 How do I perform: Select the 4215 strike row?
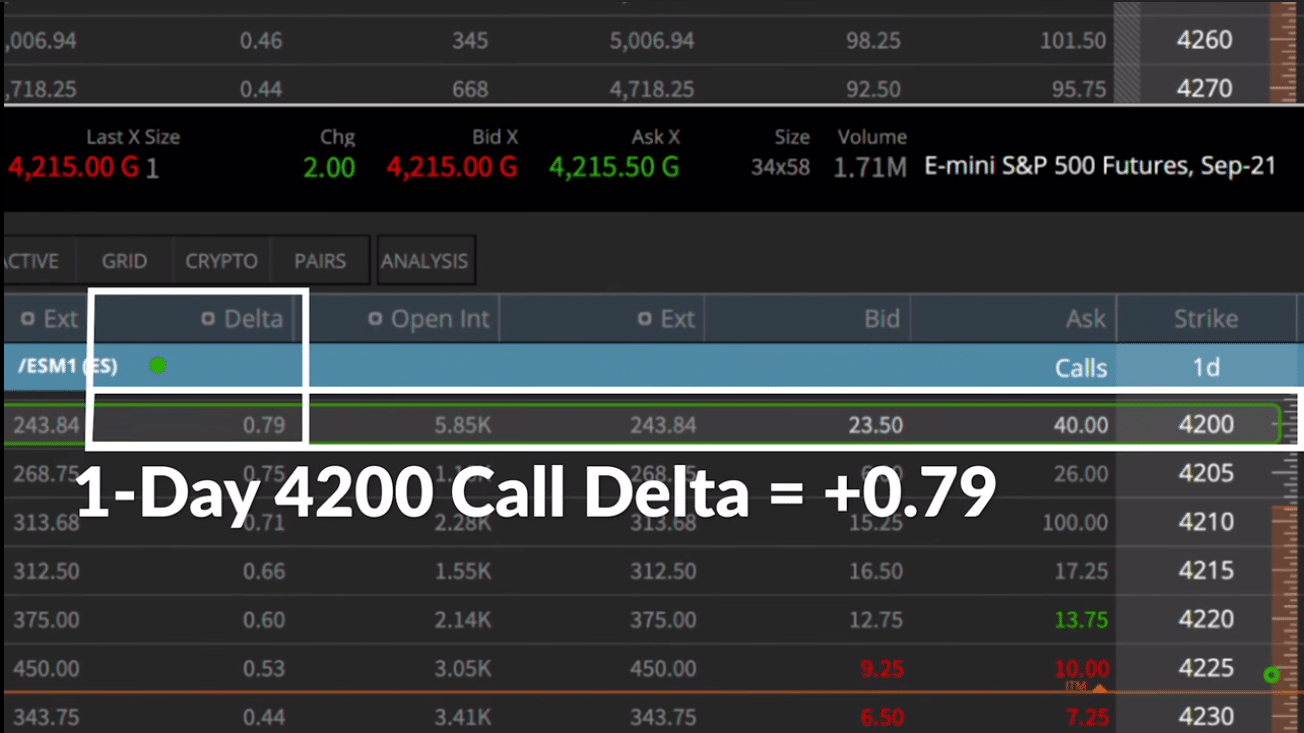652,571
